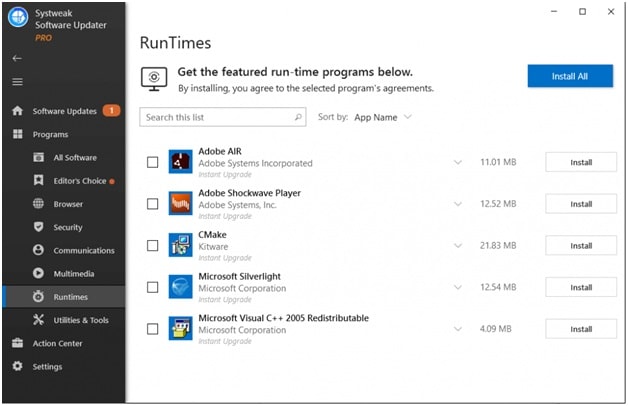Image resolution: width=628 pixels, height=406 pixels.
Task: Expand Microsoft Silverlight details chevron
Action: pos(458,287)
